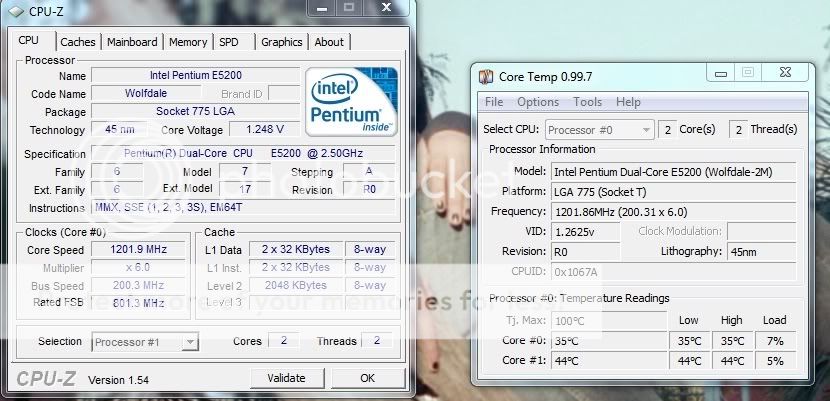Image resolution: width=830 pixels, height=401 pixels.
Task: Open the About tab in CPU-Z
Action: coord(329,42)
